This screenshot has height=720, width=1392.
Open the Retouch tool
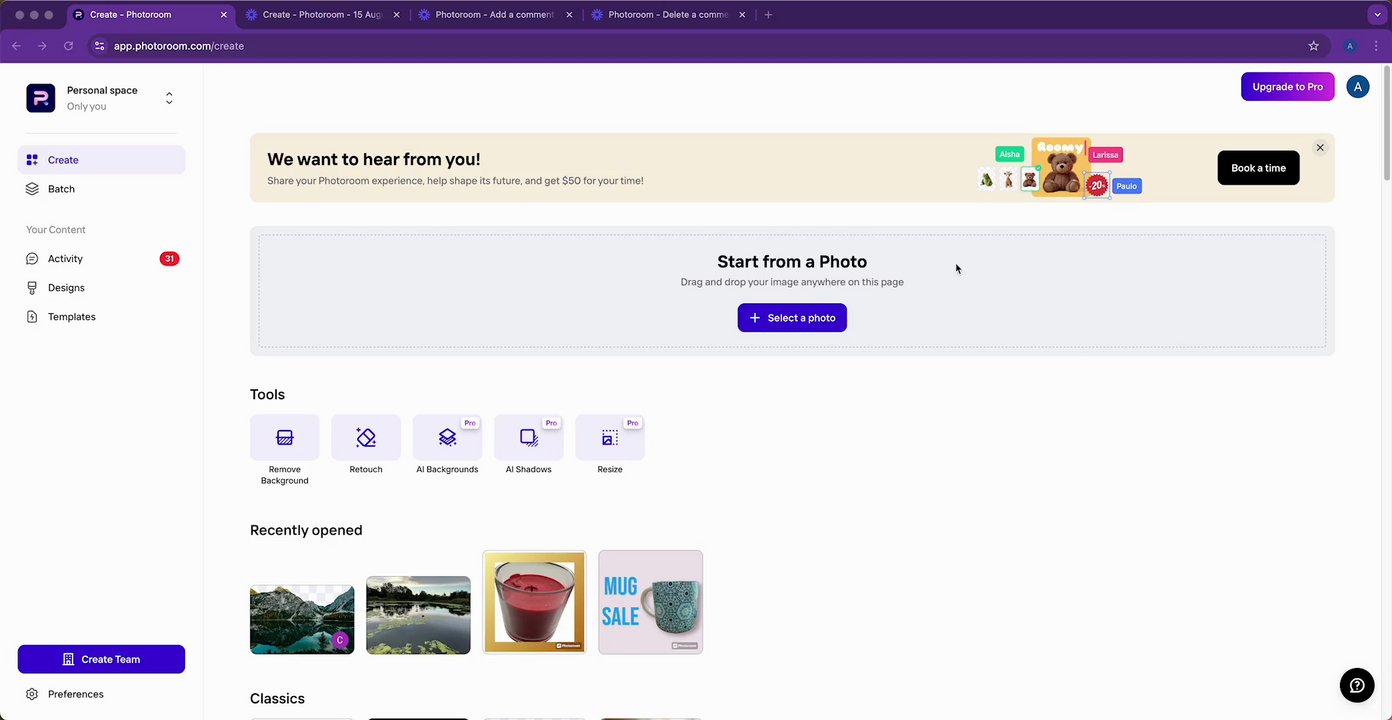click(x=366, y=446)
